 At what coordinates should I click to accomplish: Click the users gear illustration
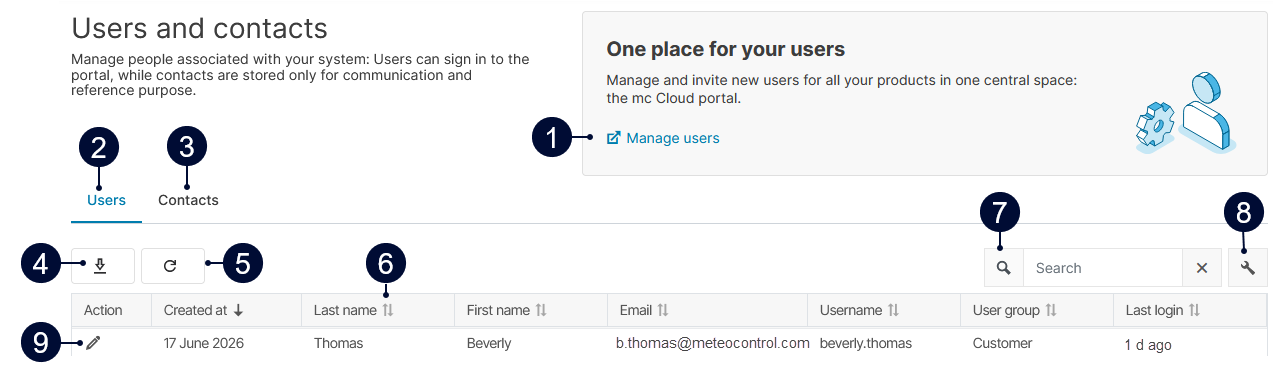(x=1187, y=112)
